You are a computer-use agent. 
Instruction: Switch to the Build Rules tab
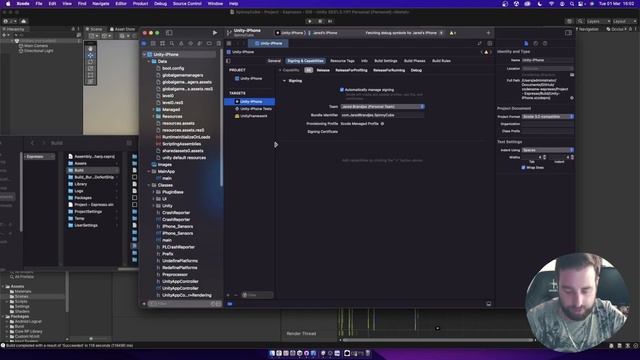click(441, 61)
